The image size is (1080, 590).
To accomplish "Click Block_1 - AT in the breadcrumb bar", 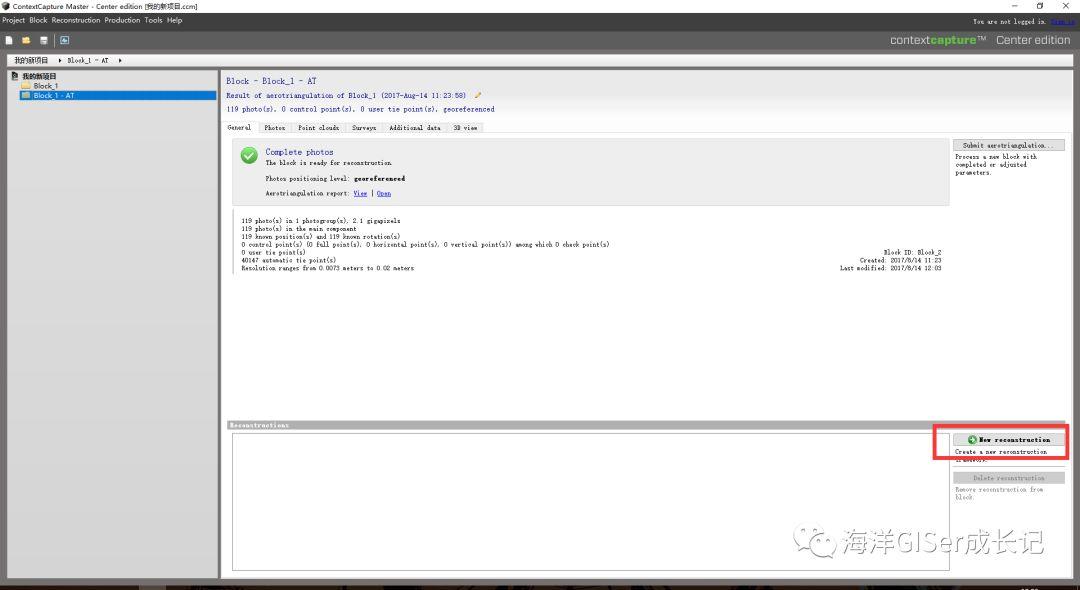I will pyautogui.click(x=88, y=61).
